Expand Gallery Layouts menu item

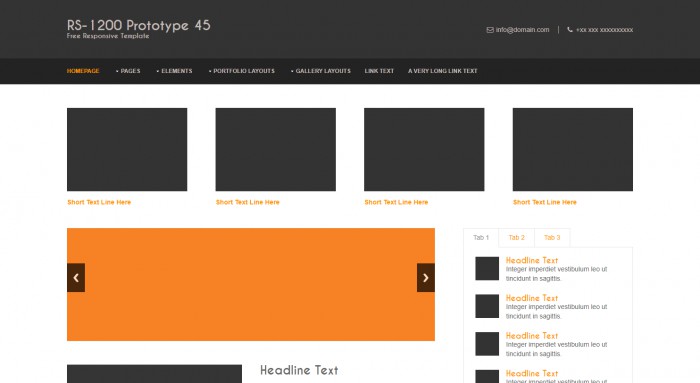click(321, 71)
